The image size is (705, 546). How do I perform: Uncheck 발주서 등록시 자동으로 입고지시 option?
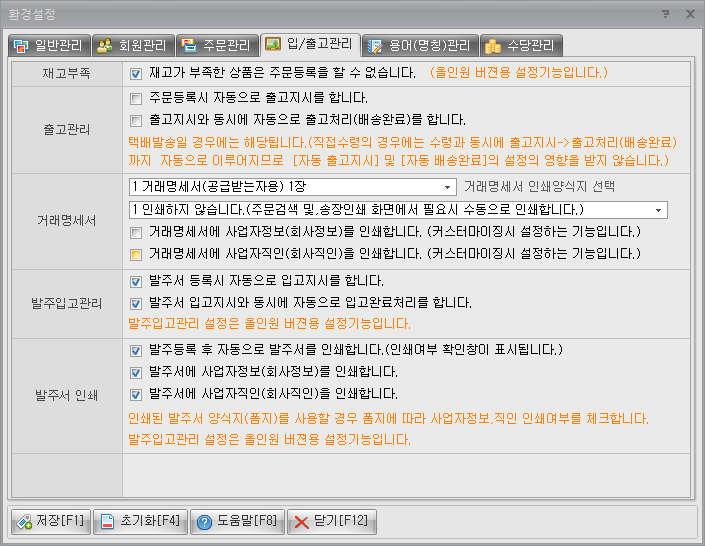135,282
